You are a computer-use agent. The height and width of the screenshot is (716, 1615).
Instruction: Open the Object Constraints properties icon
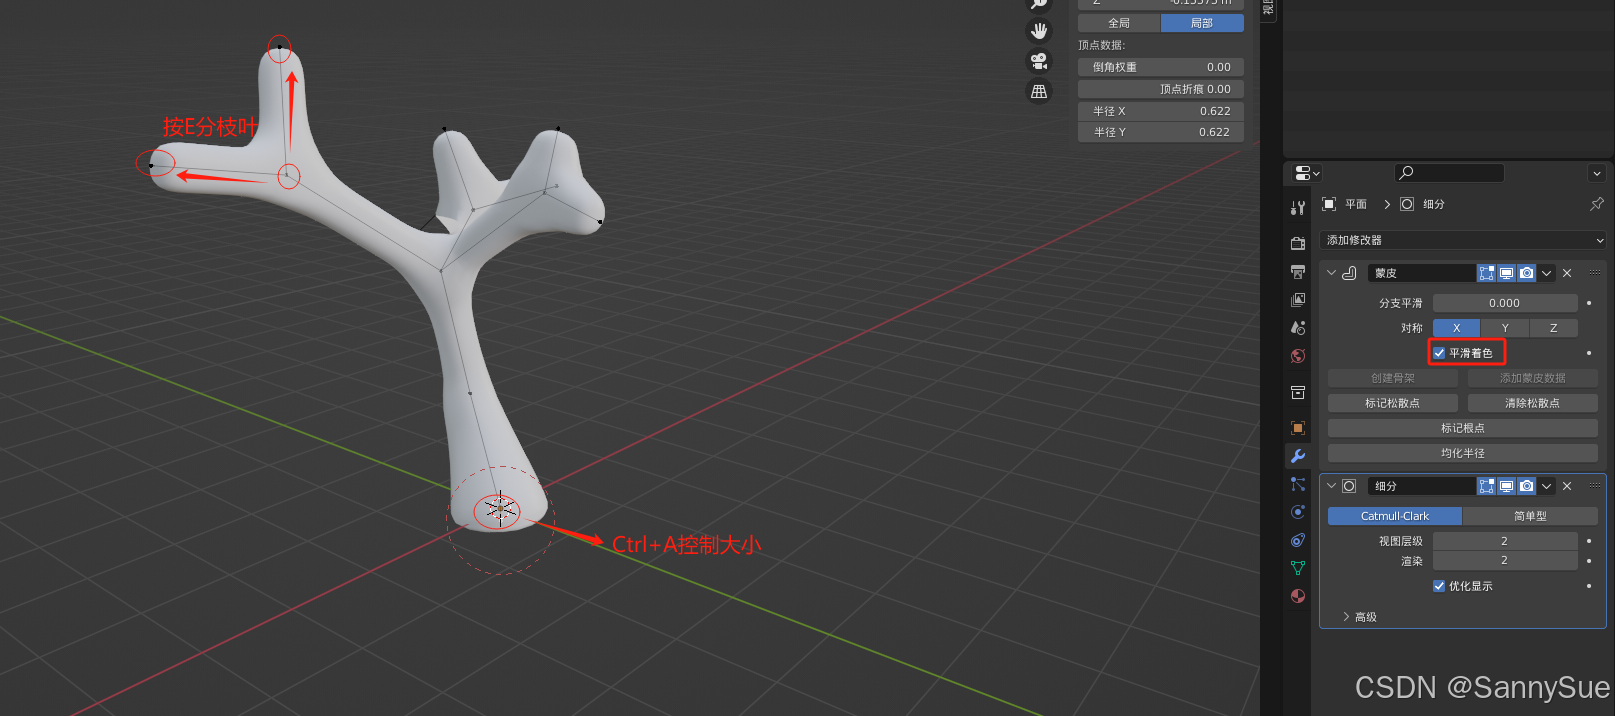click(x=1298, y=540)
